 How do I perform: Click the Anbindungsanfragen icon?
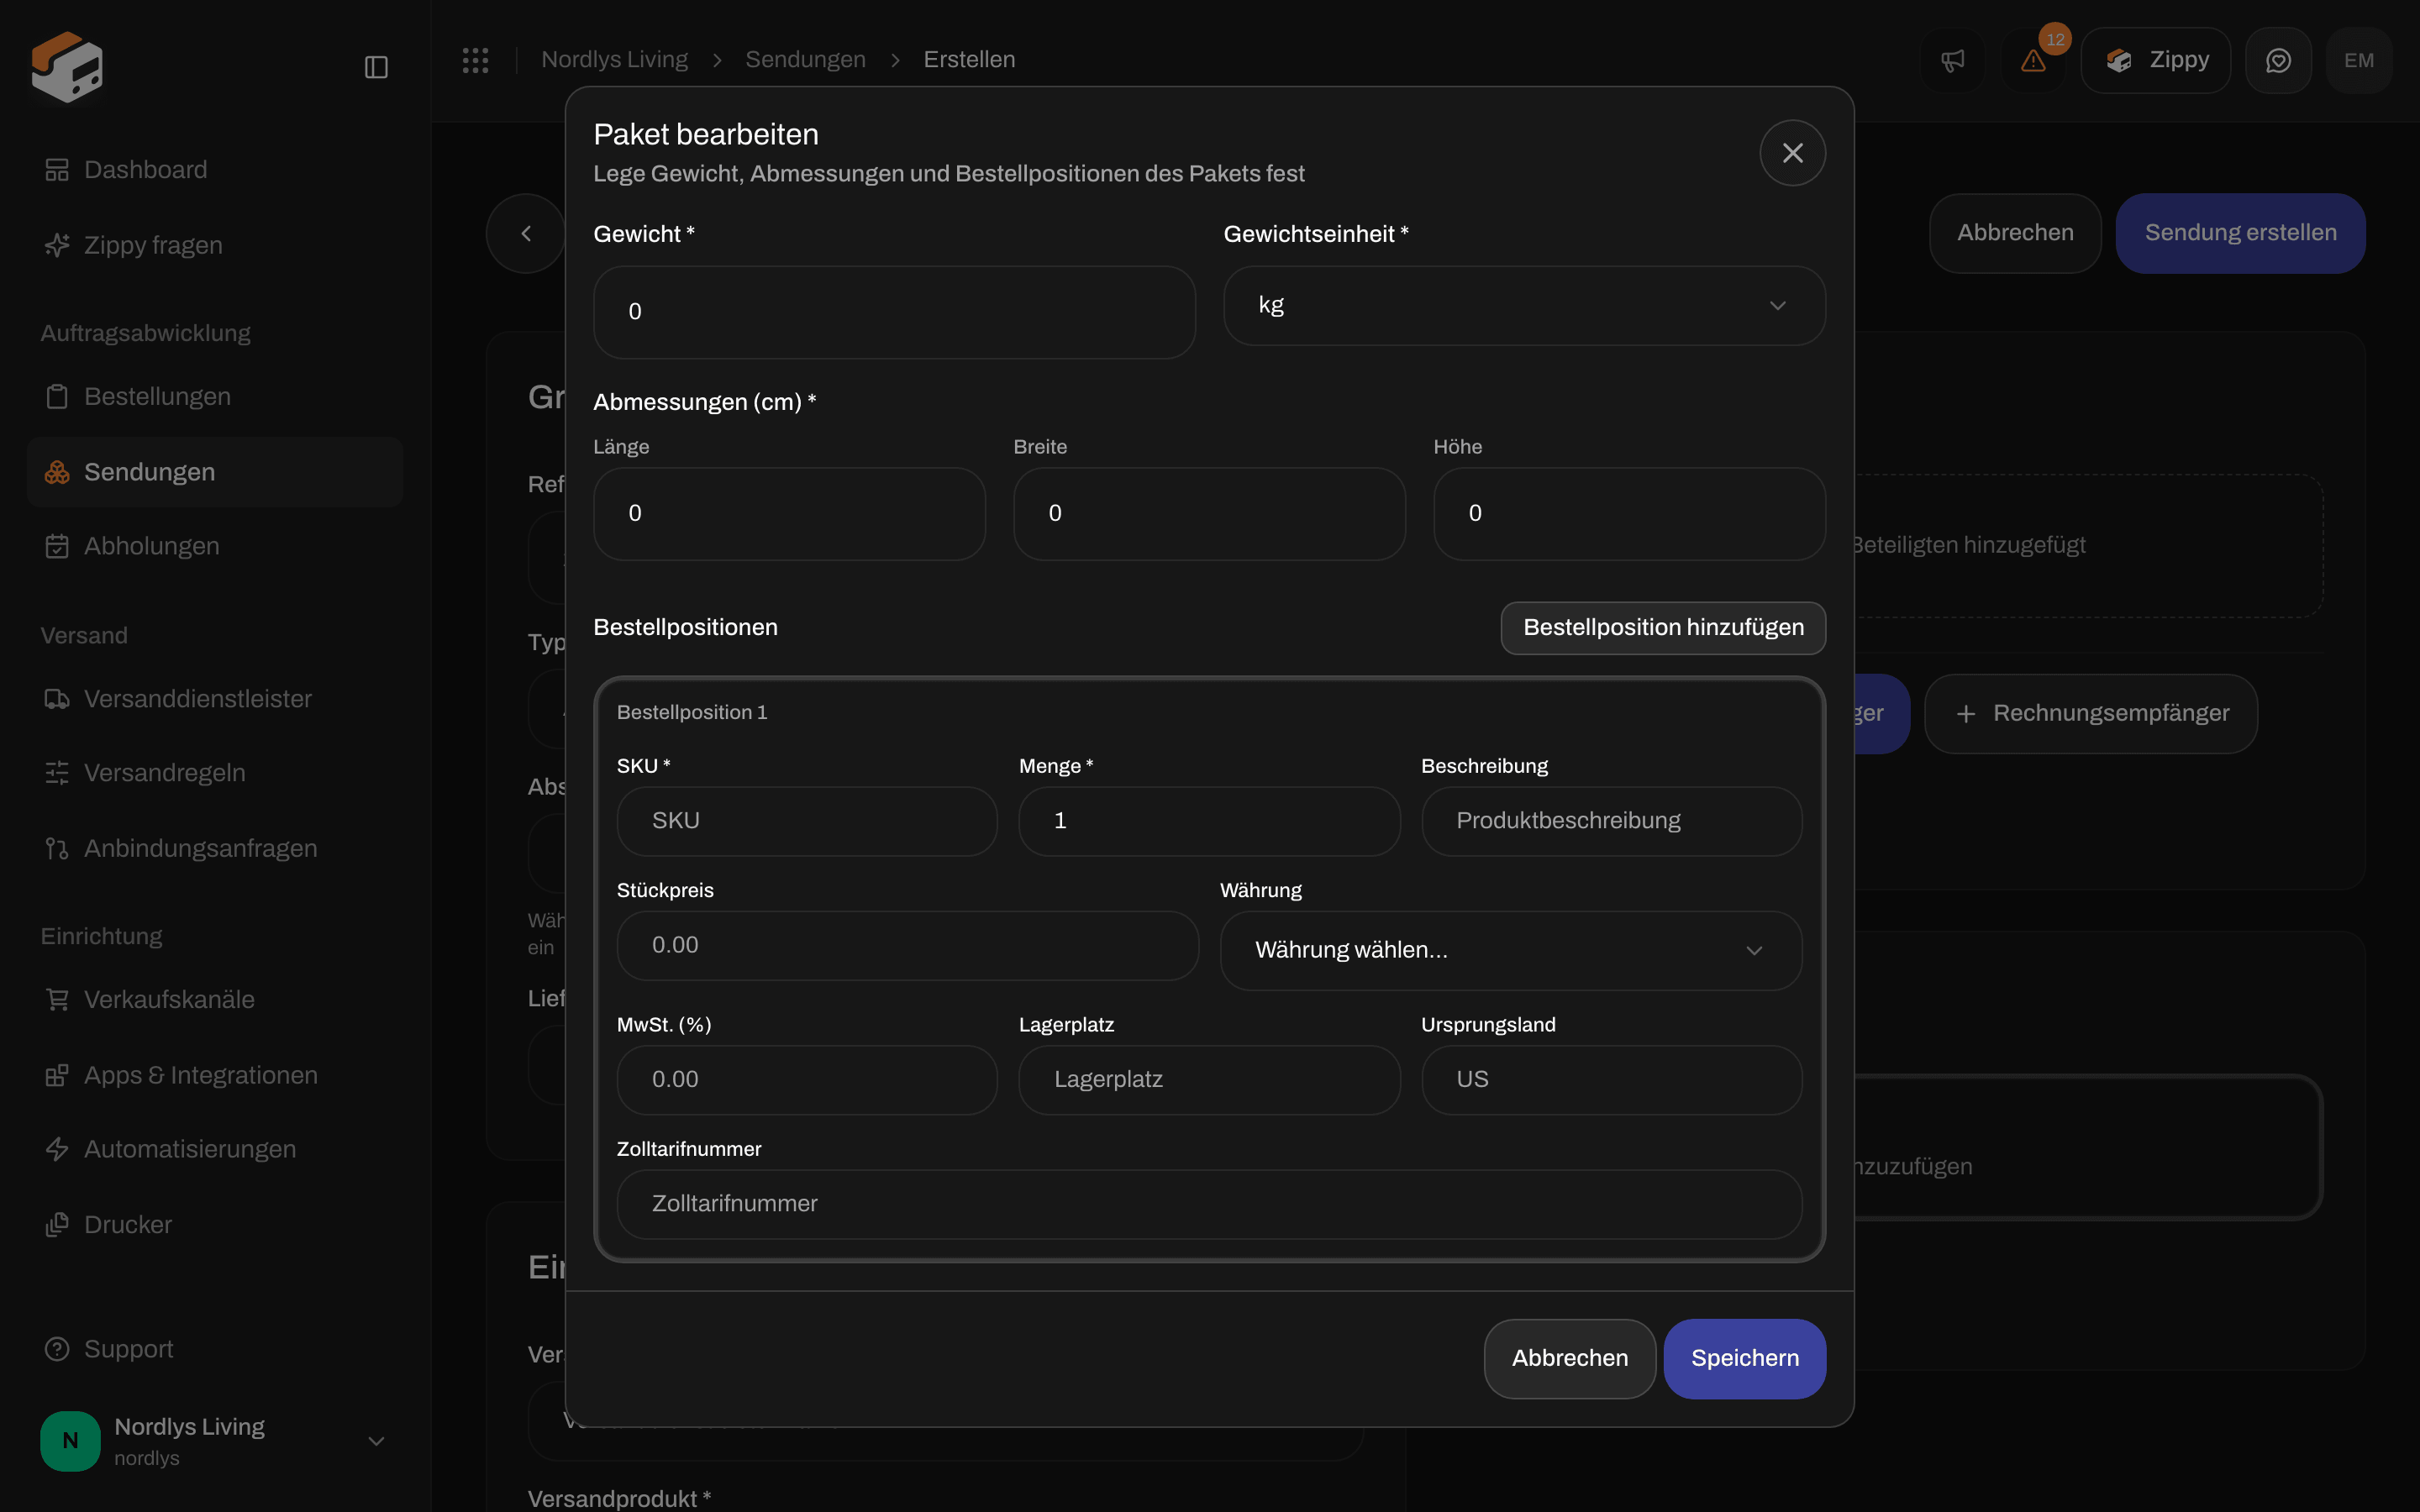pyautogui.click(x=57, y=848)
